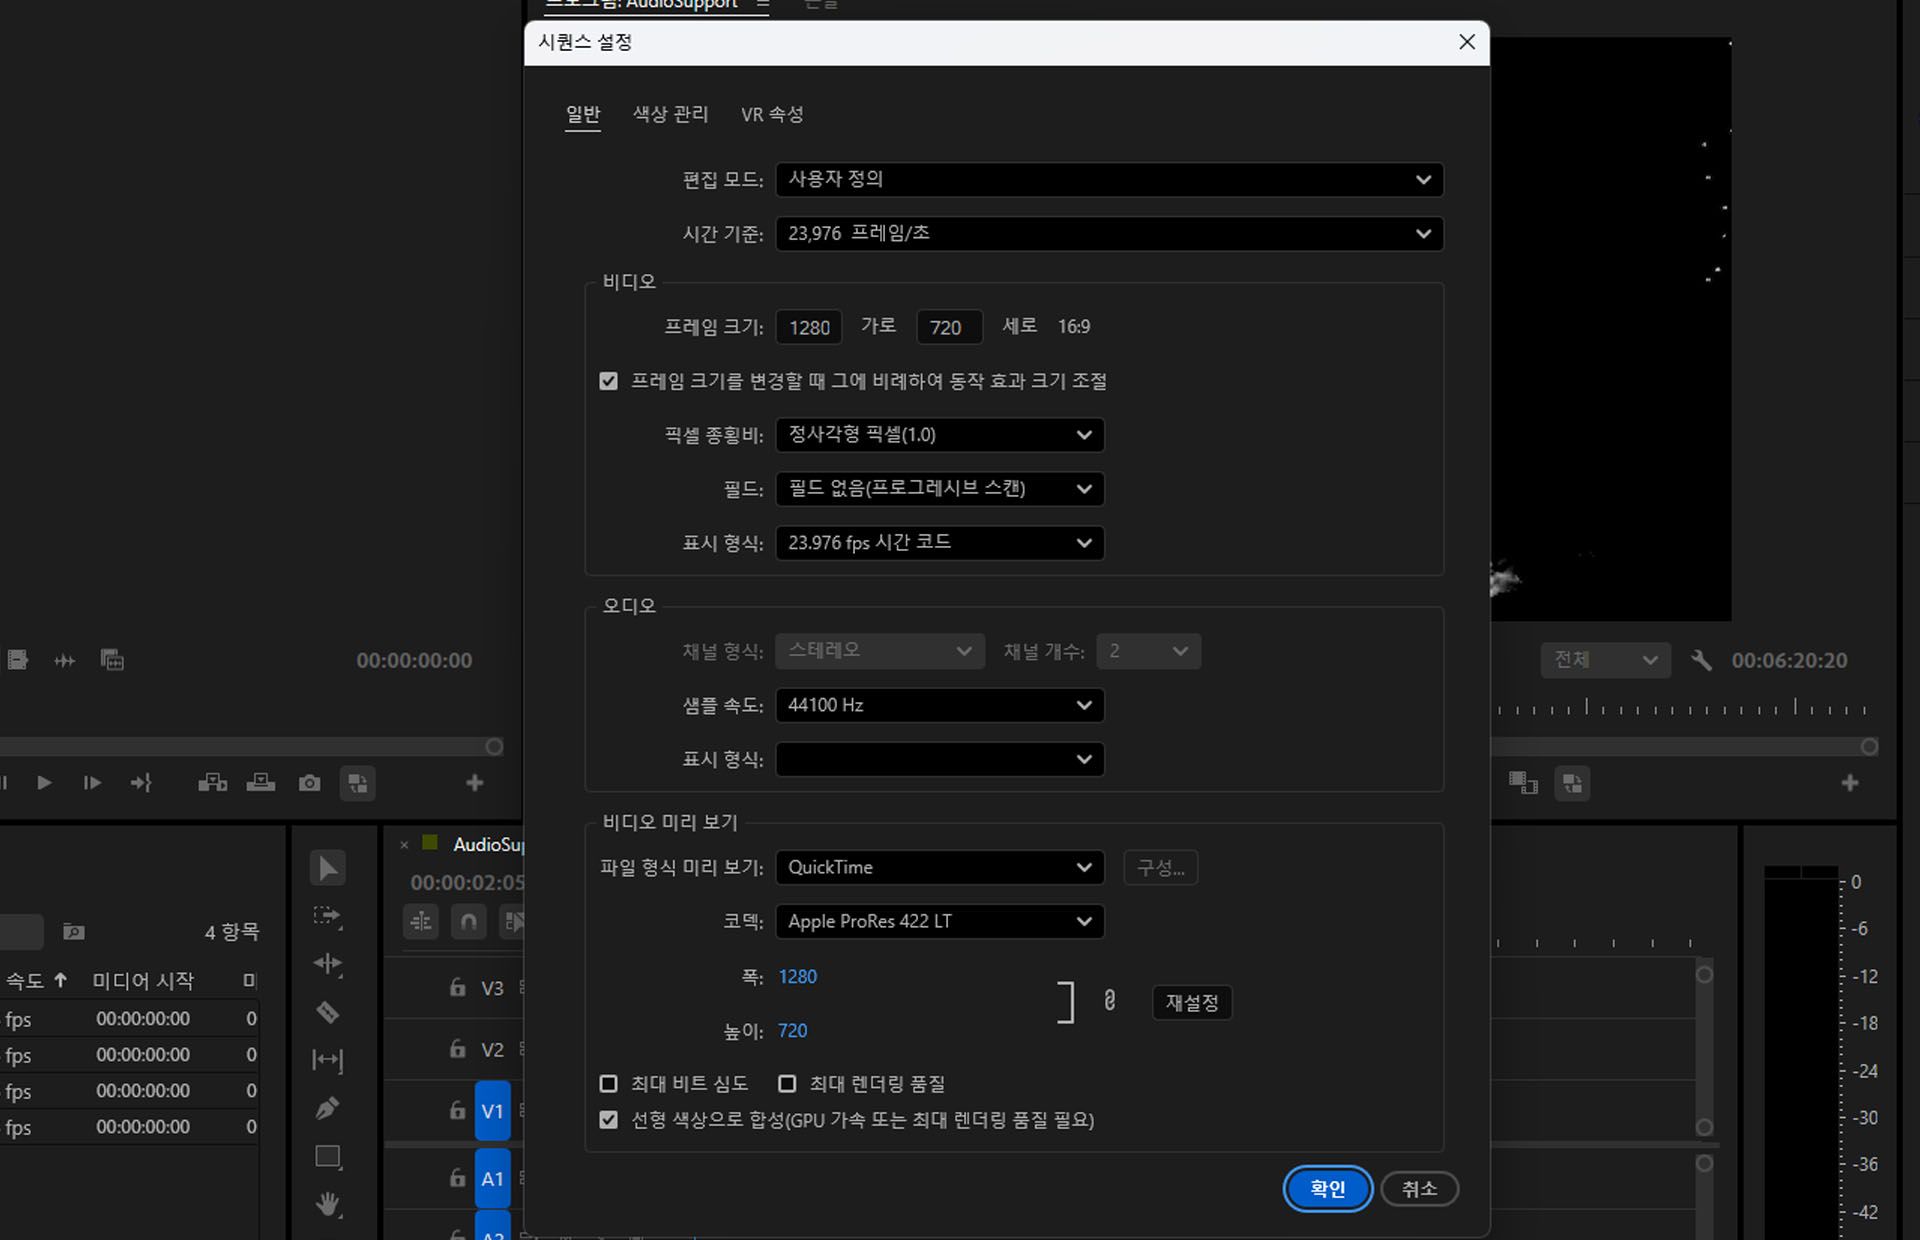
Task: Open the codec dropdown showing Apple ProRes 422 LT
Action: click(938, 921)
